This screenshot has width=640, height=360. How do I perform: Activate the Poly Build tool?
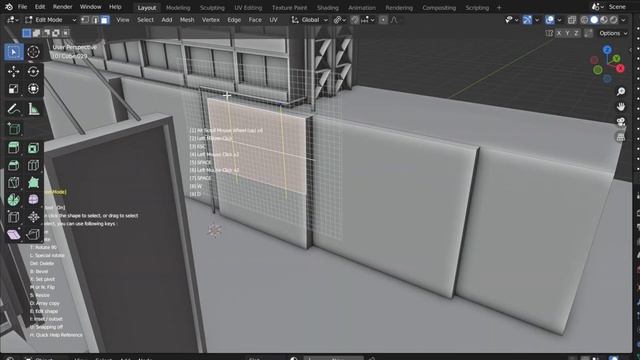(x=33, y=182)
